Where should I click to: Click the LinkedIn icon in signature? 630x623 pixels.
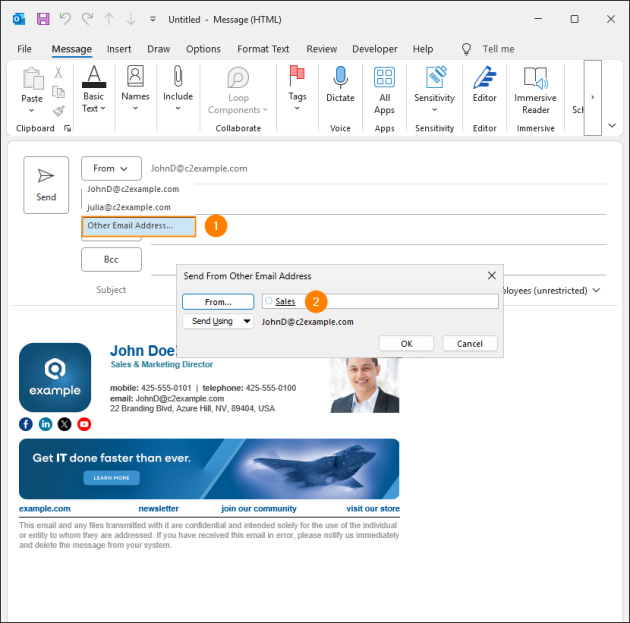pyautogui.click(x=45, y=424)
